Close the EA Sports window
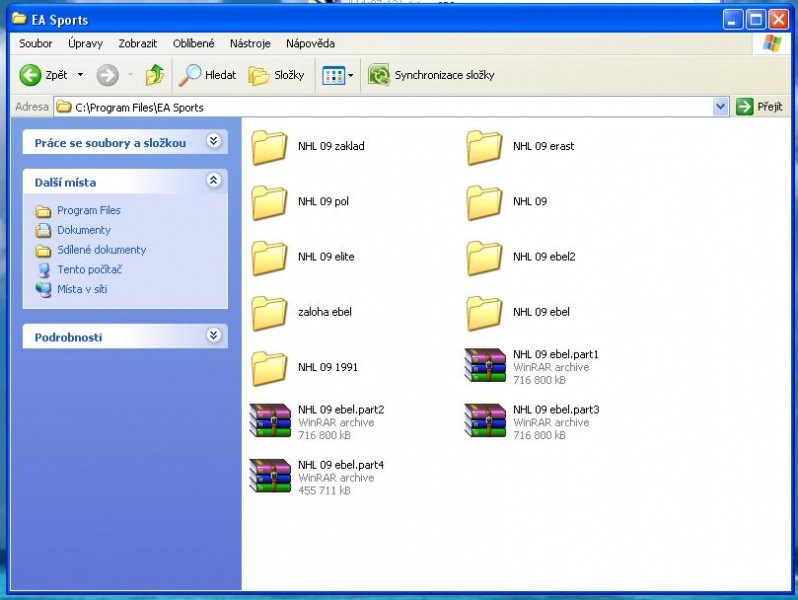The height and width of the screenshot is (600, 798). 779,20
